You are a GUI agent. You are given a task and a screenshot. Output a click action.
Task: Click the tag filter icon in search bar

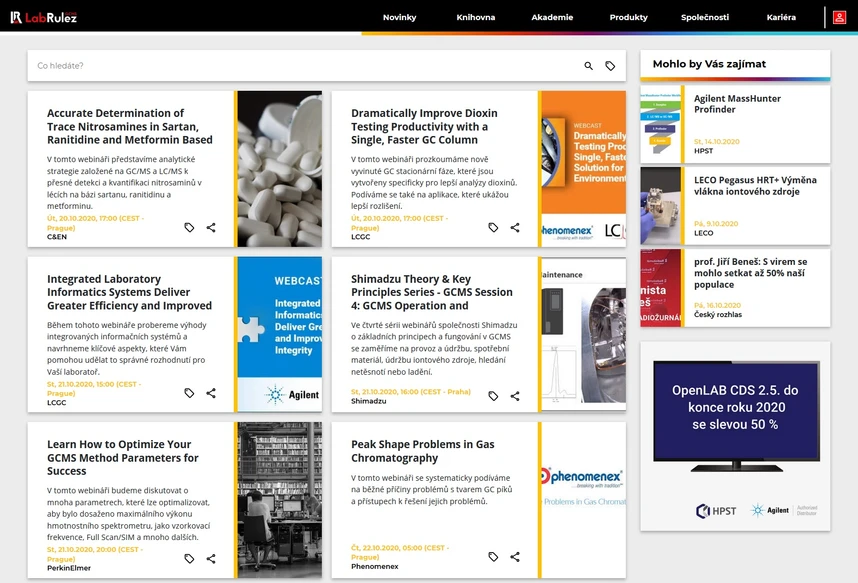tap(610, 66)
